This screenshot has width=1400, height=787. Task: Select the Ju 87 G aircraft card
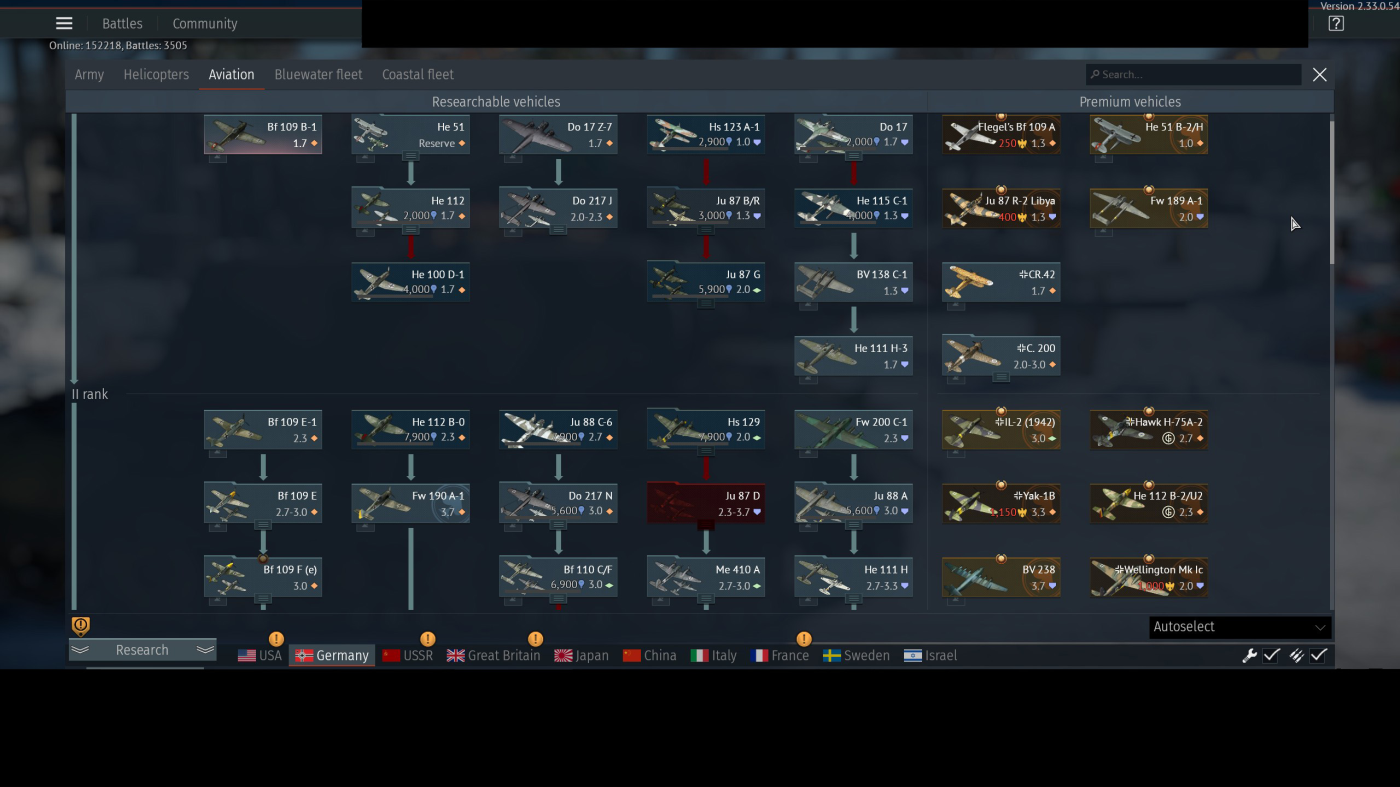tap(706, 282)
